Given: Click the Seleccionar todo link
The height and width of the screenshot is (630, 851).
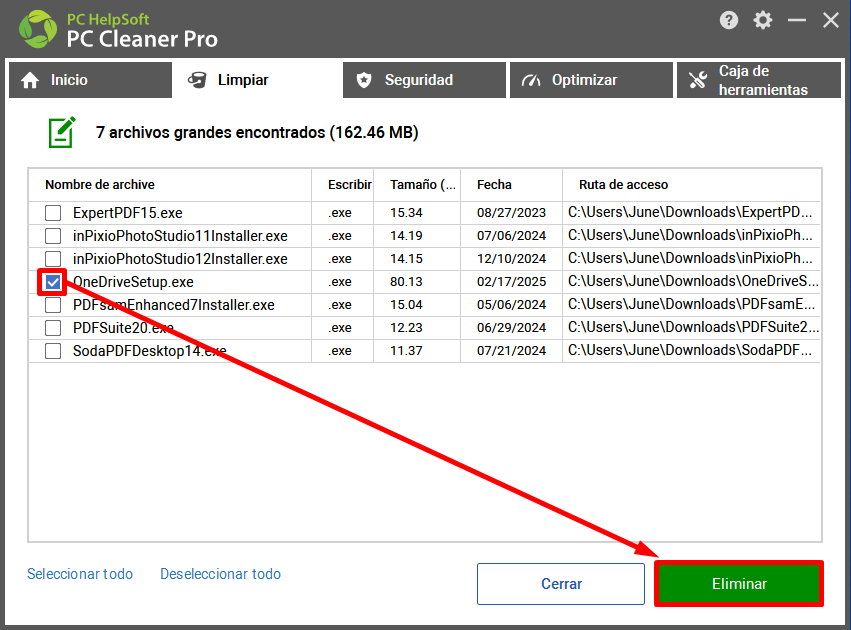Looking at the screenshot, I should click(80, 574).
